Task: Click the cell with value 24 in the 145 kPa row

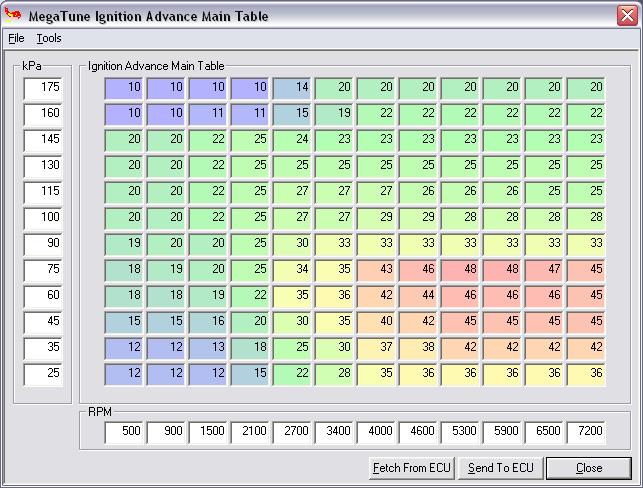Action: pyautogui.click(x=292, y=140)
